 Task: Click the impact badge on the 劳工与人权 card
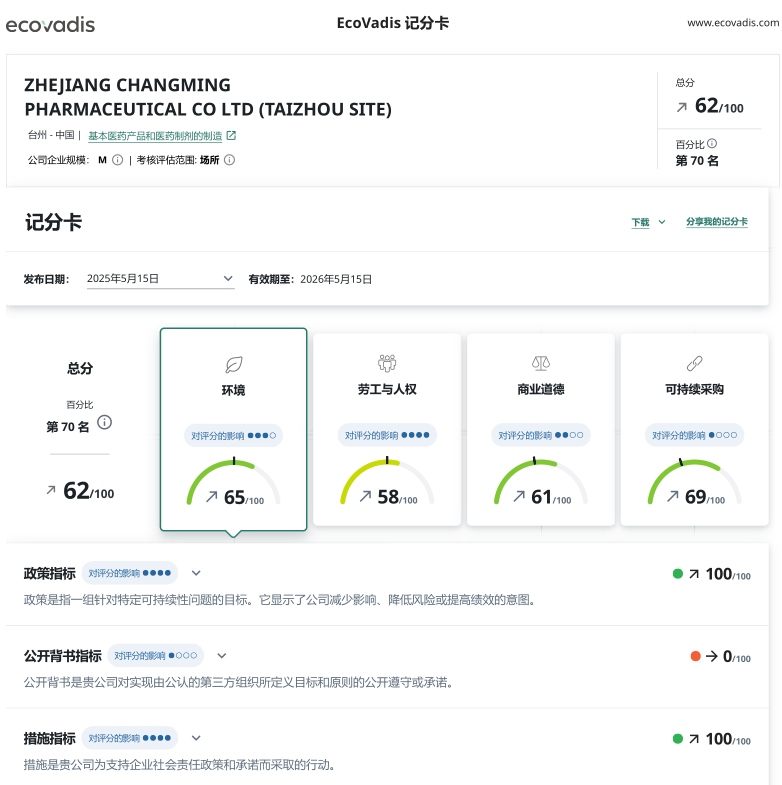(387, 435)
